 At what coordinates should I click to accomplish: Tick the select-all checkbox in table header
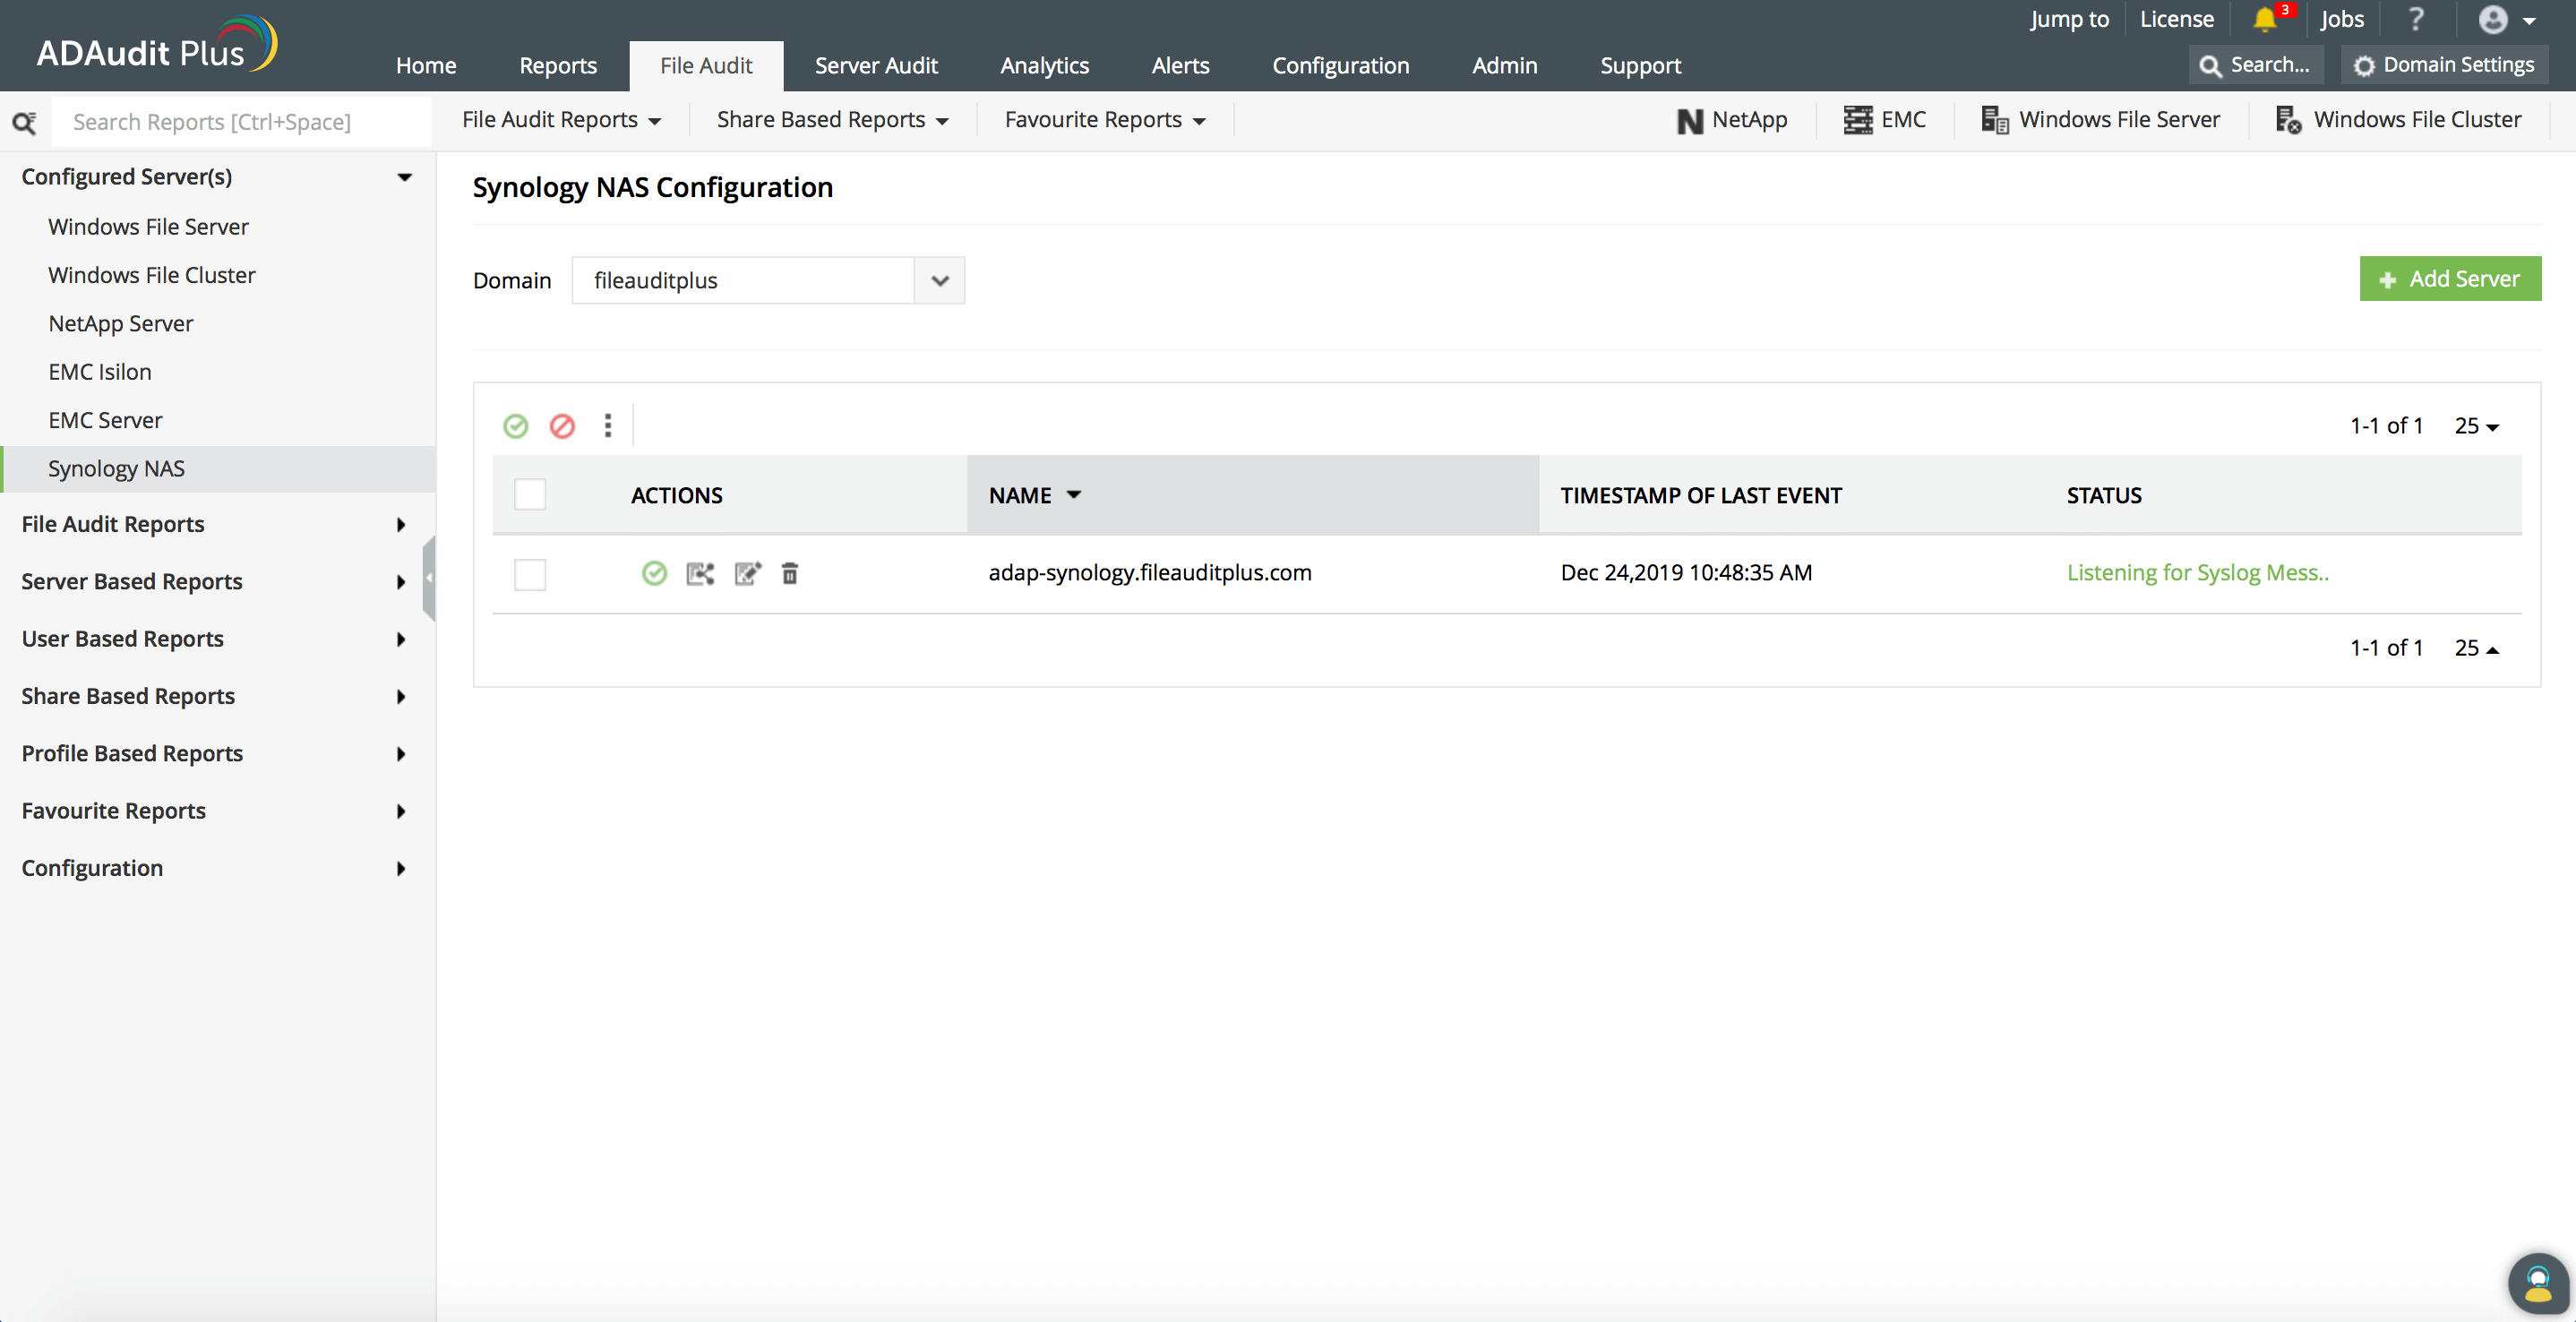point(530,495)
